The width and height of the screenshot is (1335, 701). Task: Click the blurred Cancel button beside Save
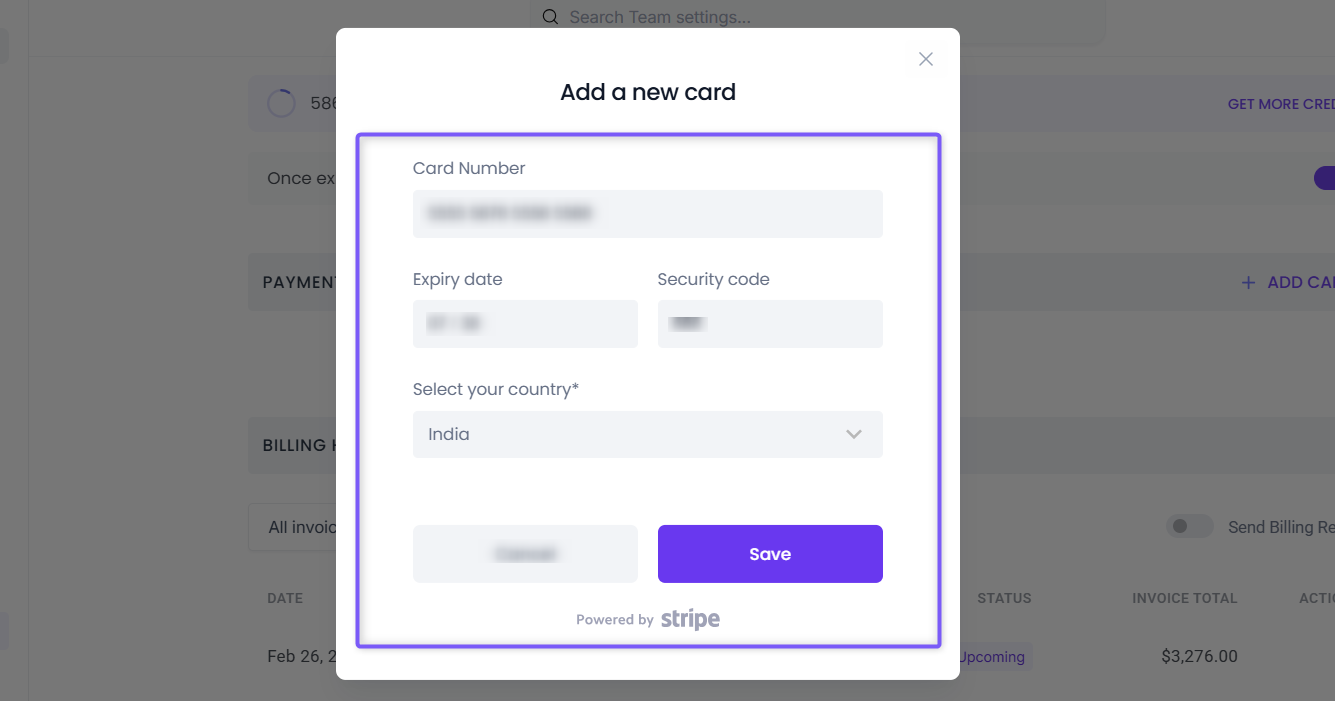525,554
